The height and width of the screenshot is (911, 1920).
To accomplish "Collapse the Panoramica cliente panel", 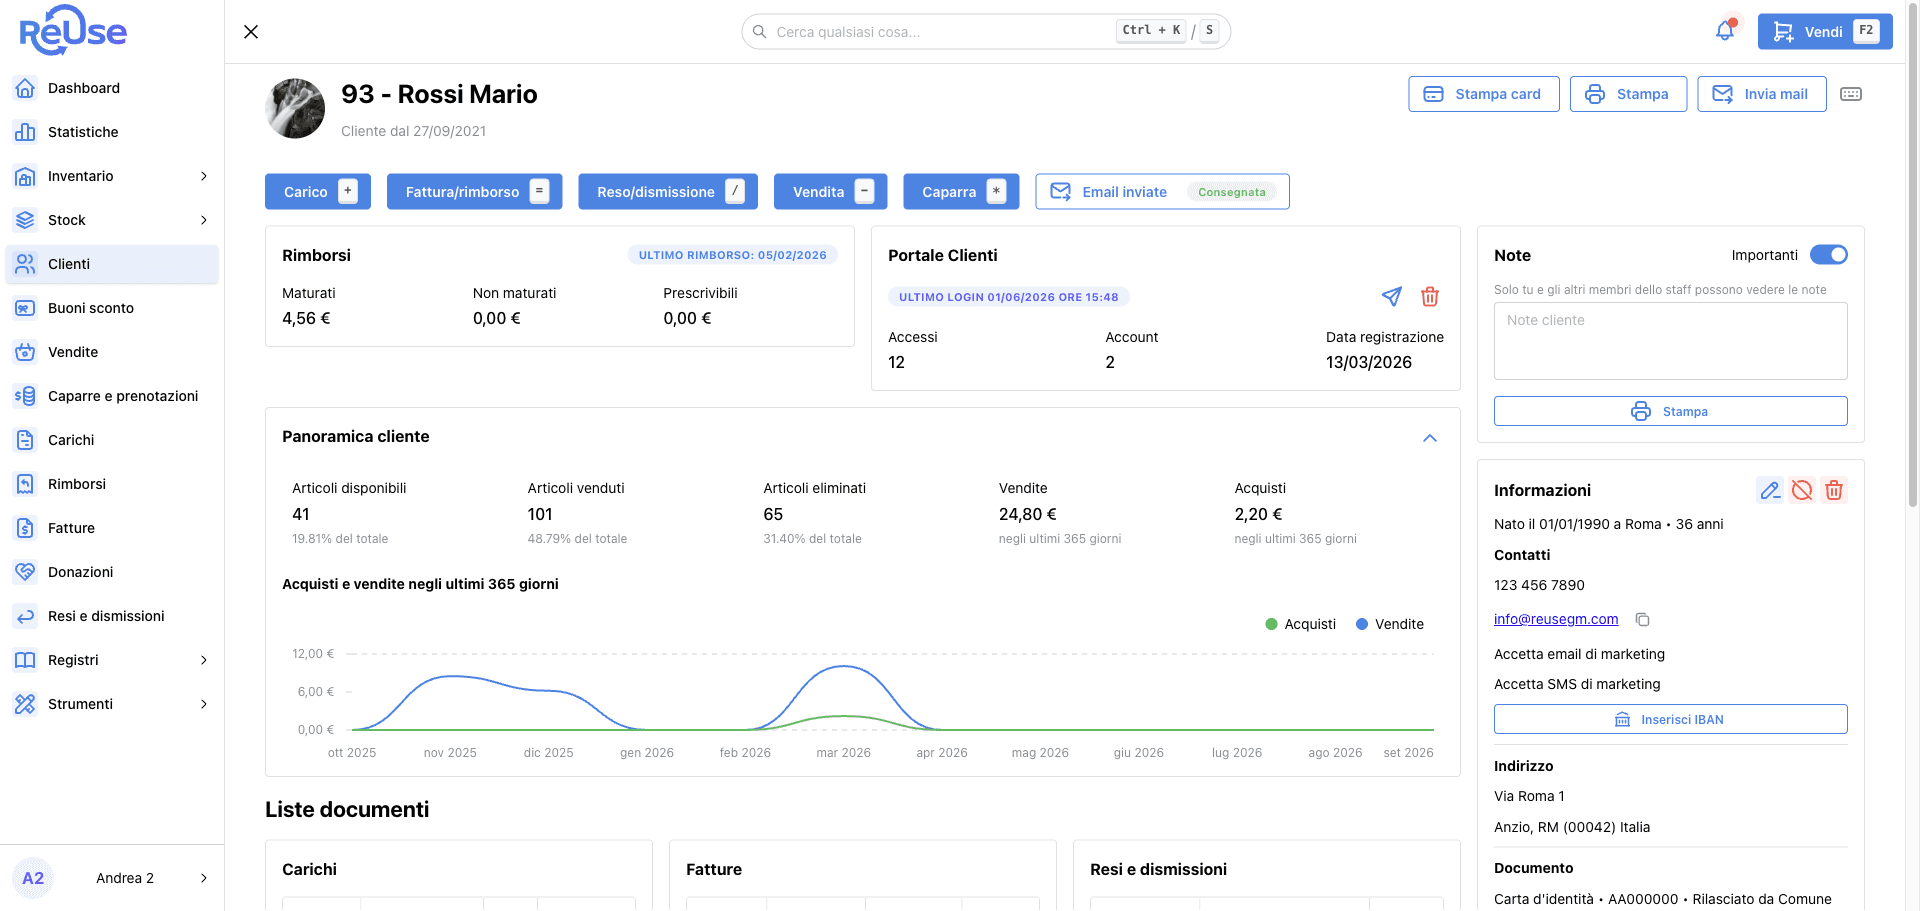I will (x=1430, y=438).
